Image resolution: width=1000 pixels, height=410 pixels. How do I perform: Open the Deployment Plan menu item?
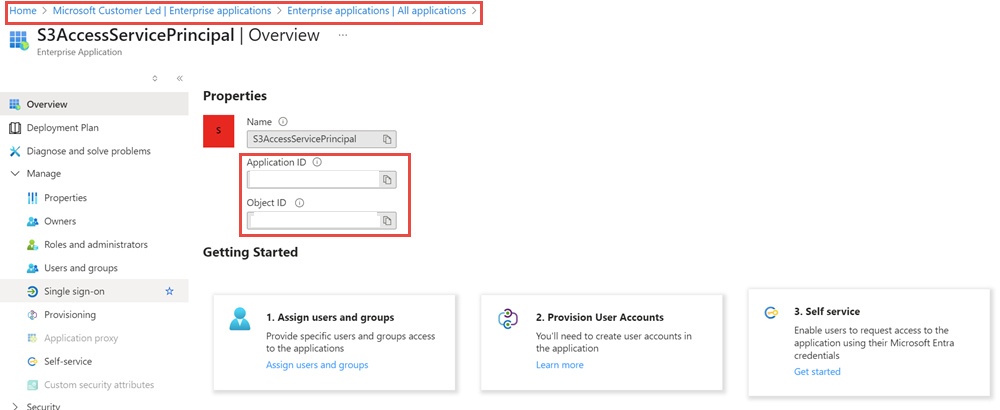[62, 128]
